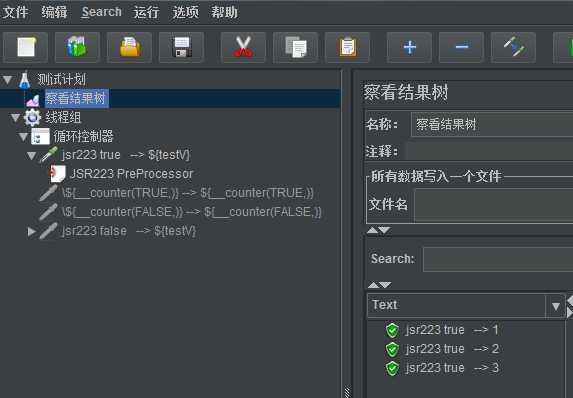Open the 选项 menu
The width and height of the screenshot is (573, 398).
[186, 12]
